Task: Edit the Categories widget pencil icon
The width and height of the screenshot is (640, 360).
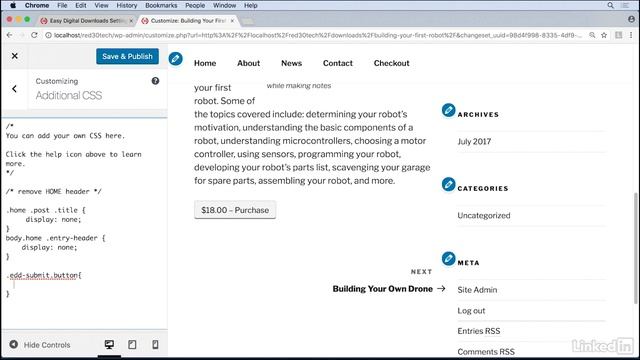Action: click(x=448, y=184)
